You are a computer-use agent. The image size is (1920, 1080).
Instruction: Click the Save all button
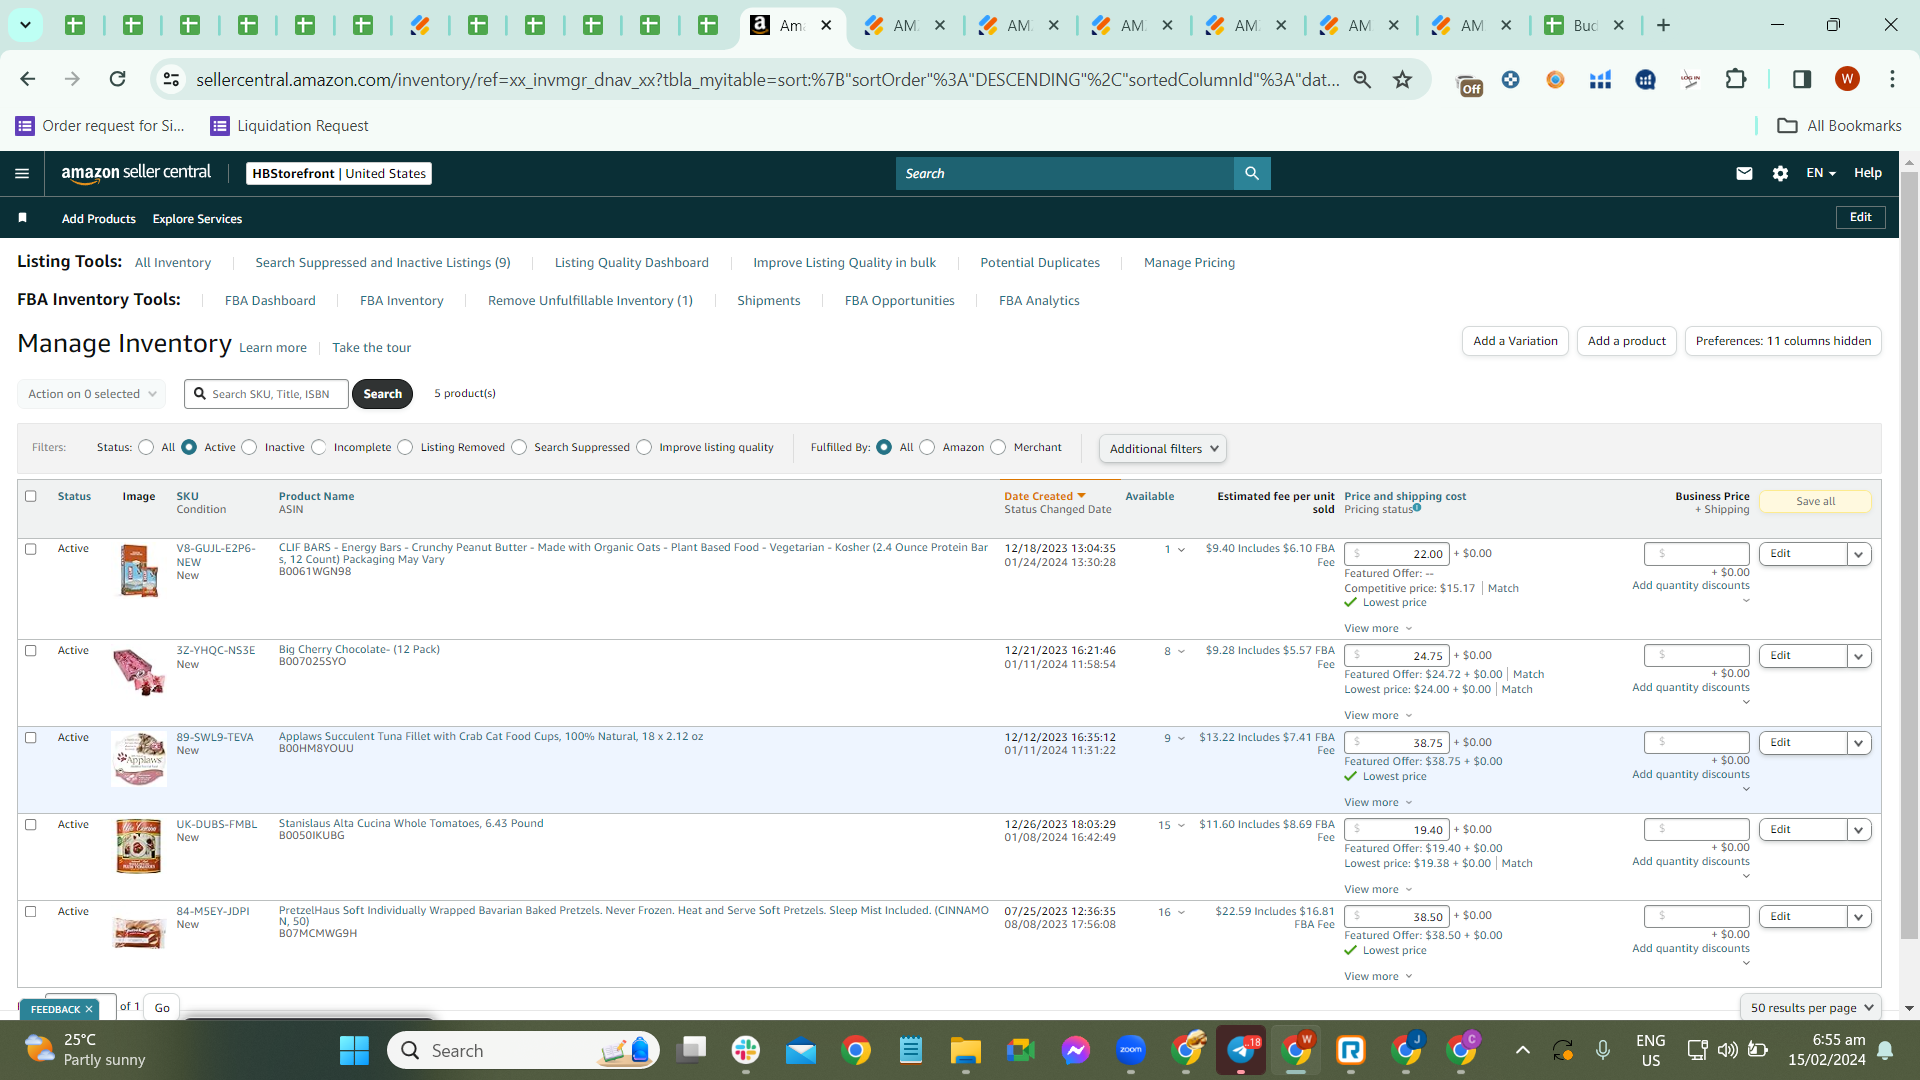[x=1815, y=501]
